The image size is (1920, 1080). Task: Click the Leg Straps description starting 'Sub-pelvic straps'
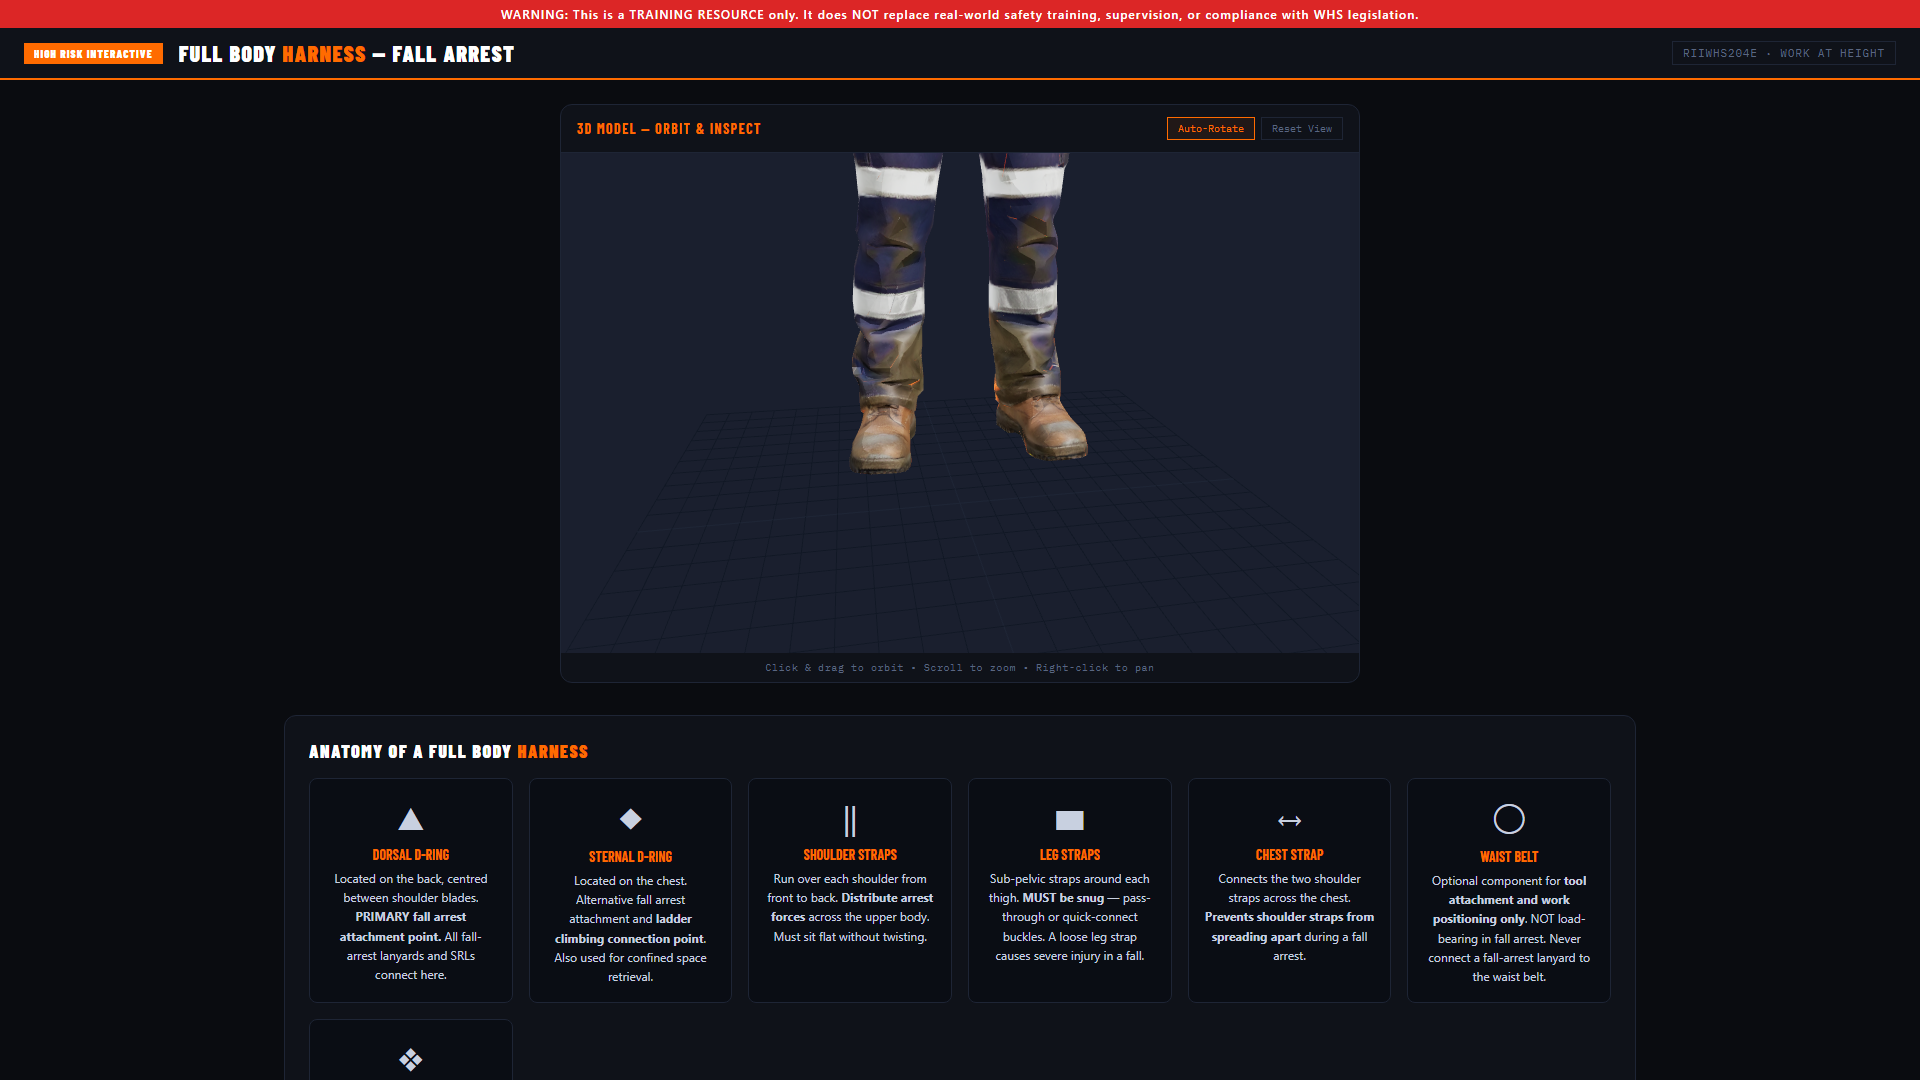(x=1070, y=917)
